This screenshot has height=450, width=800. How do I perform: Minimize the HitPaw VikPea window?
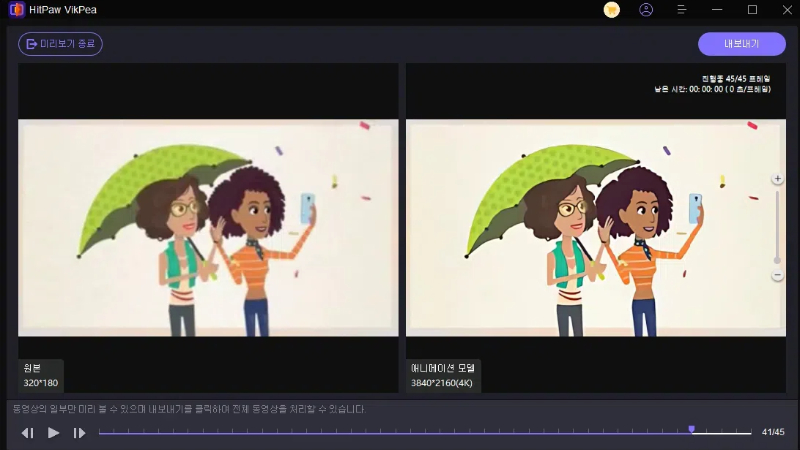pyautogui.click(x=717, y=10)
